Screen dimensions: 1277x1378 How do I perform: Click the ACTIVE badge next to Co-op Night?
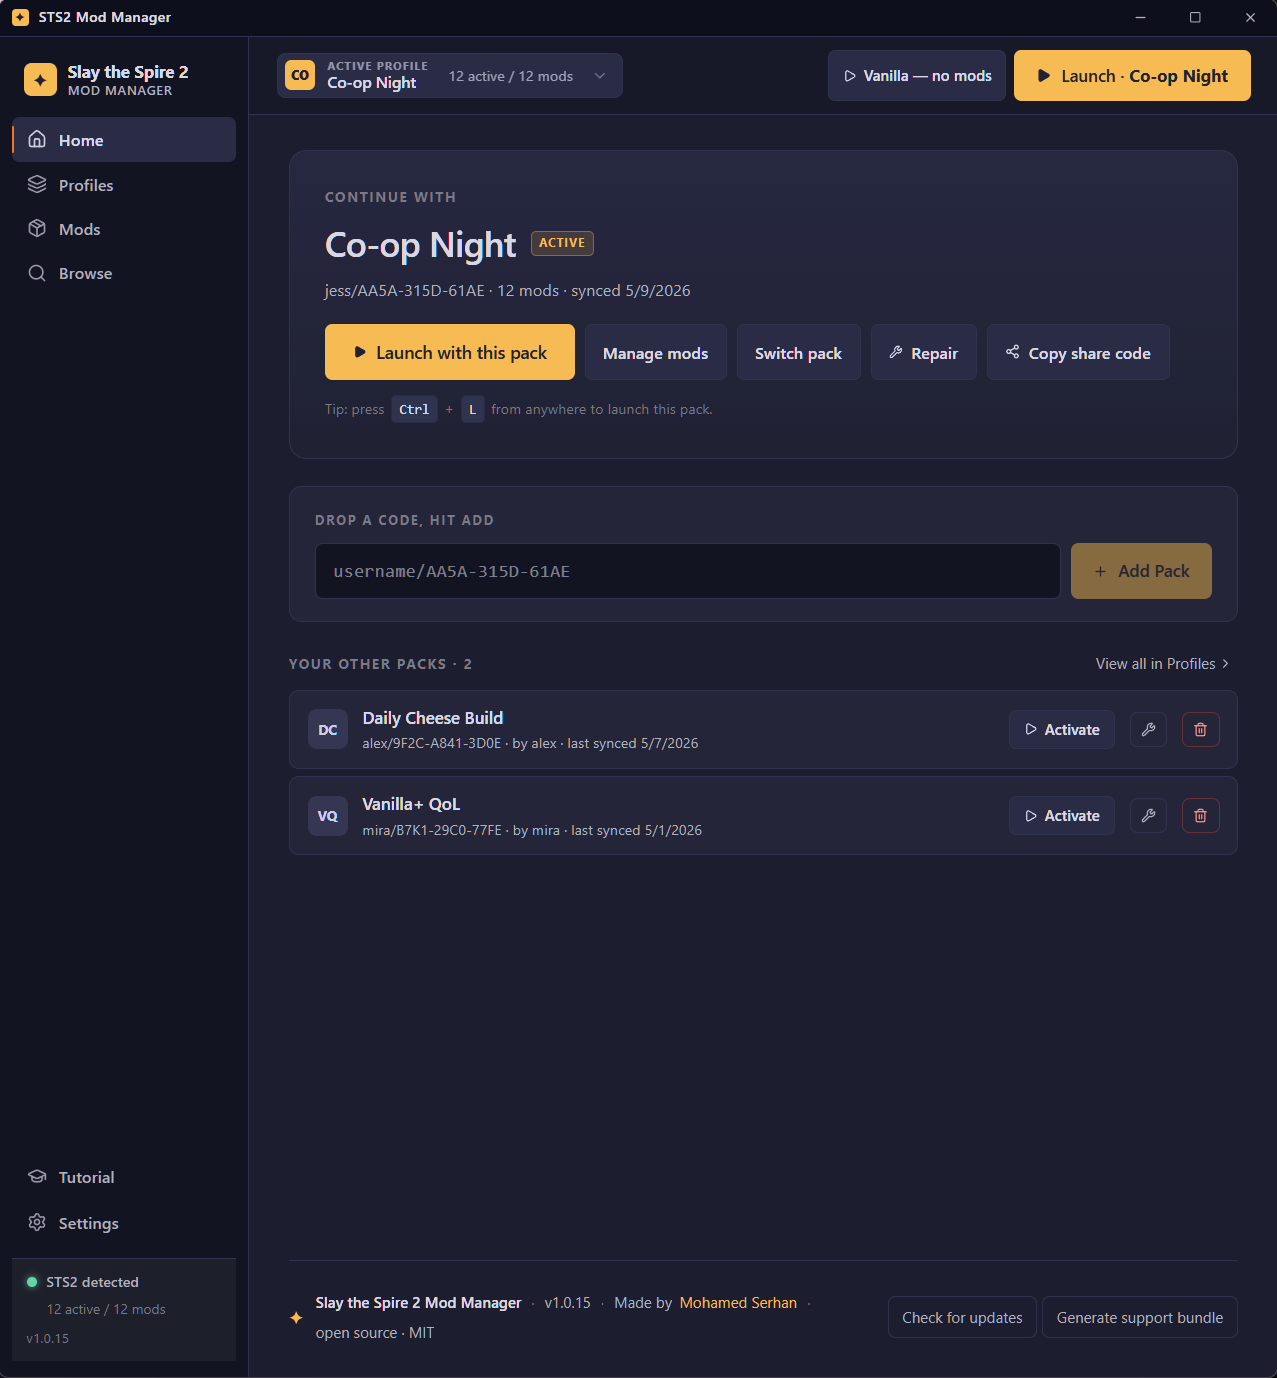click(x=562, y=243)
